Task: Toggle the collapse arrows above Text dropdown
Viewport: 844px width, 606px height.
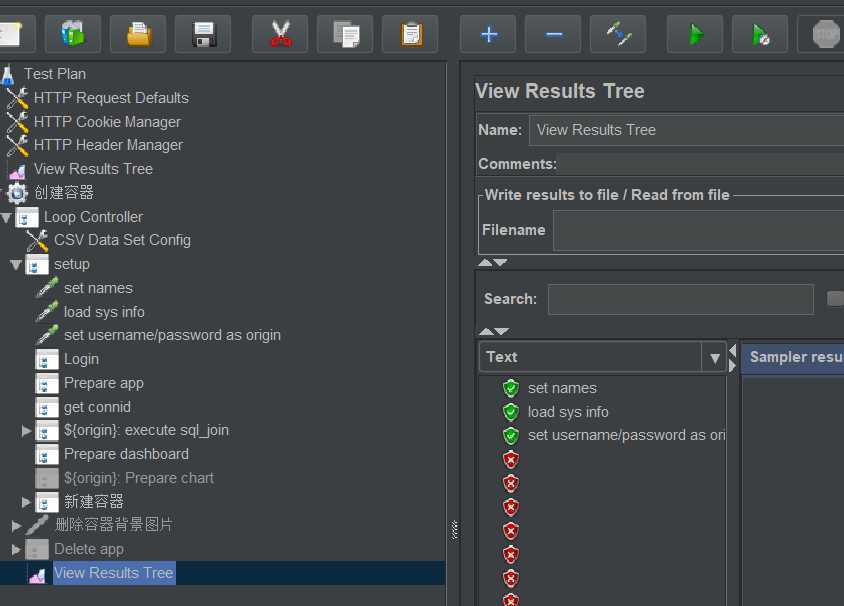Action: tap(494, 332)
